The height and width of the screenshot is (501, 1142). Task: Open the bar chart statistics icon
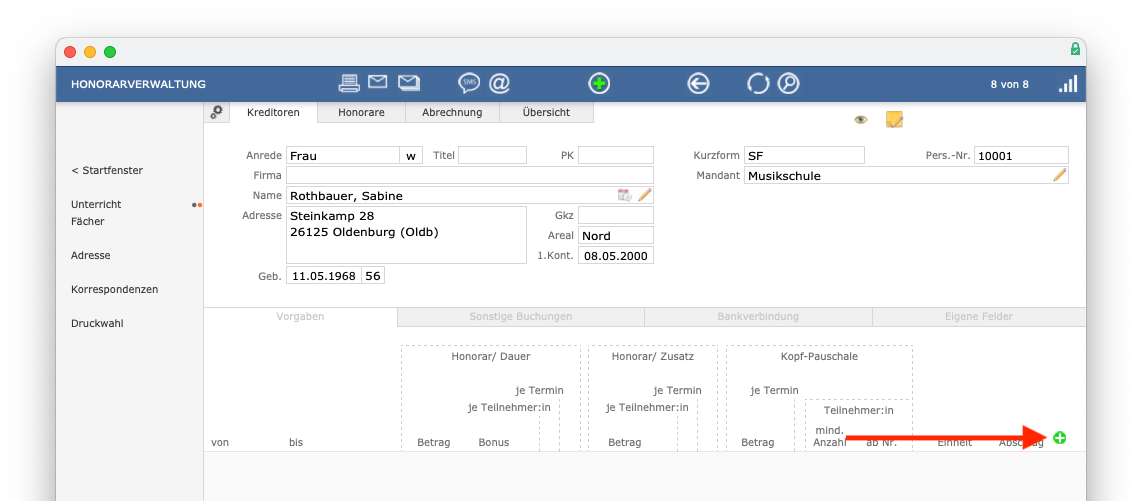[1068, 84]
